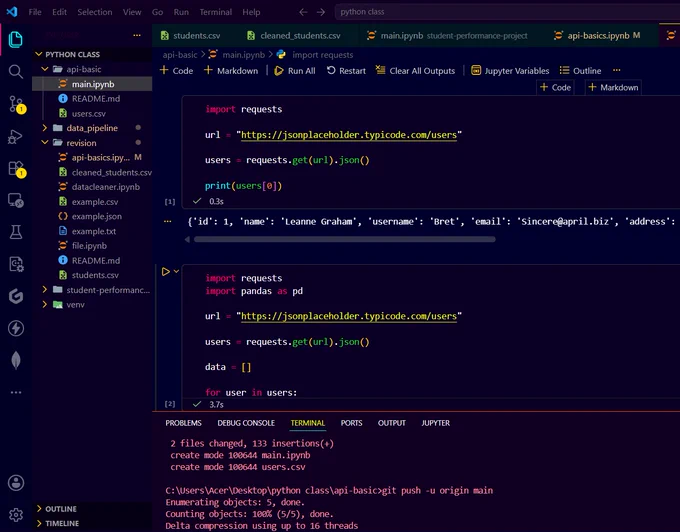Open the Extensions view
Viewport: 680px width, 532px height.
[x=16, y=169]
